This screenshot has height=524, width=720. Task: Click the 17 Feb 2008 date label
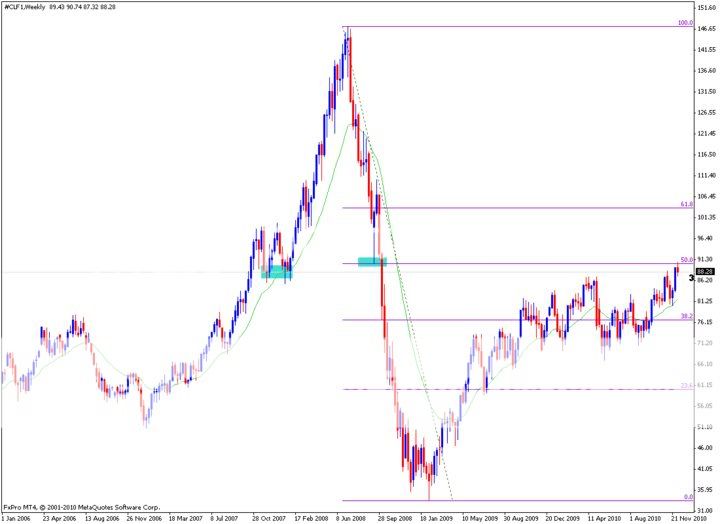tap(312, 518)
